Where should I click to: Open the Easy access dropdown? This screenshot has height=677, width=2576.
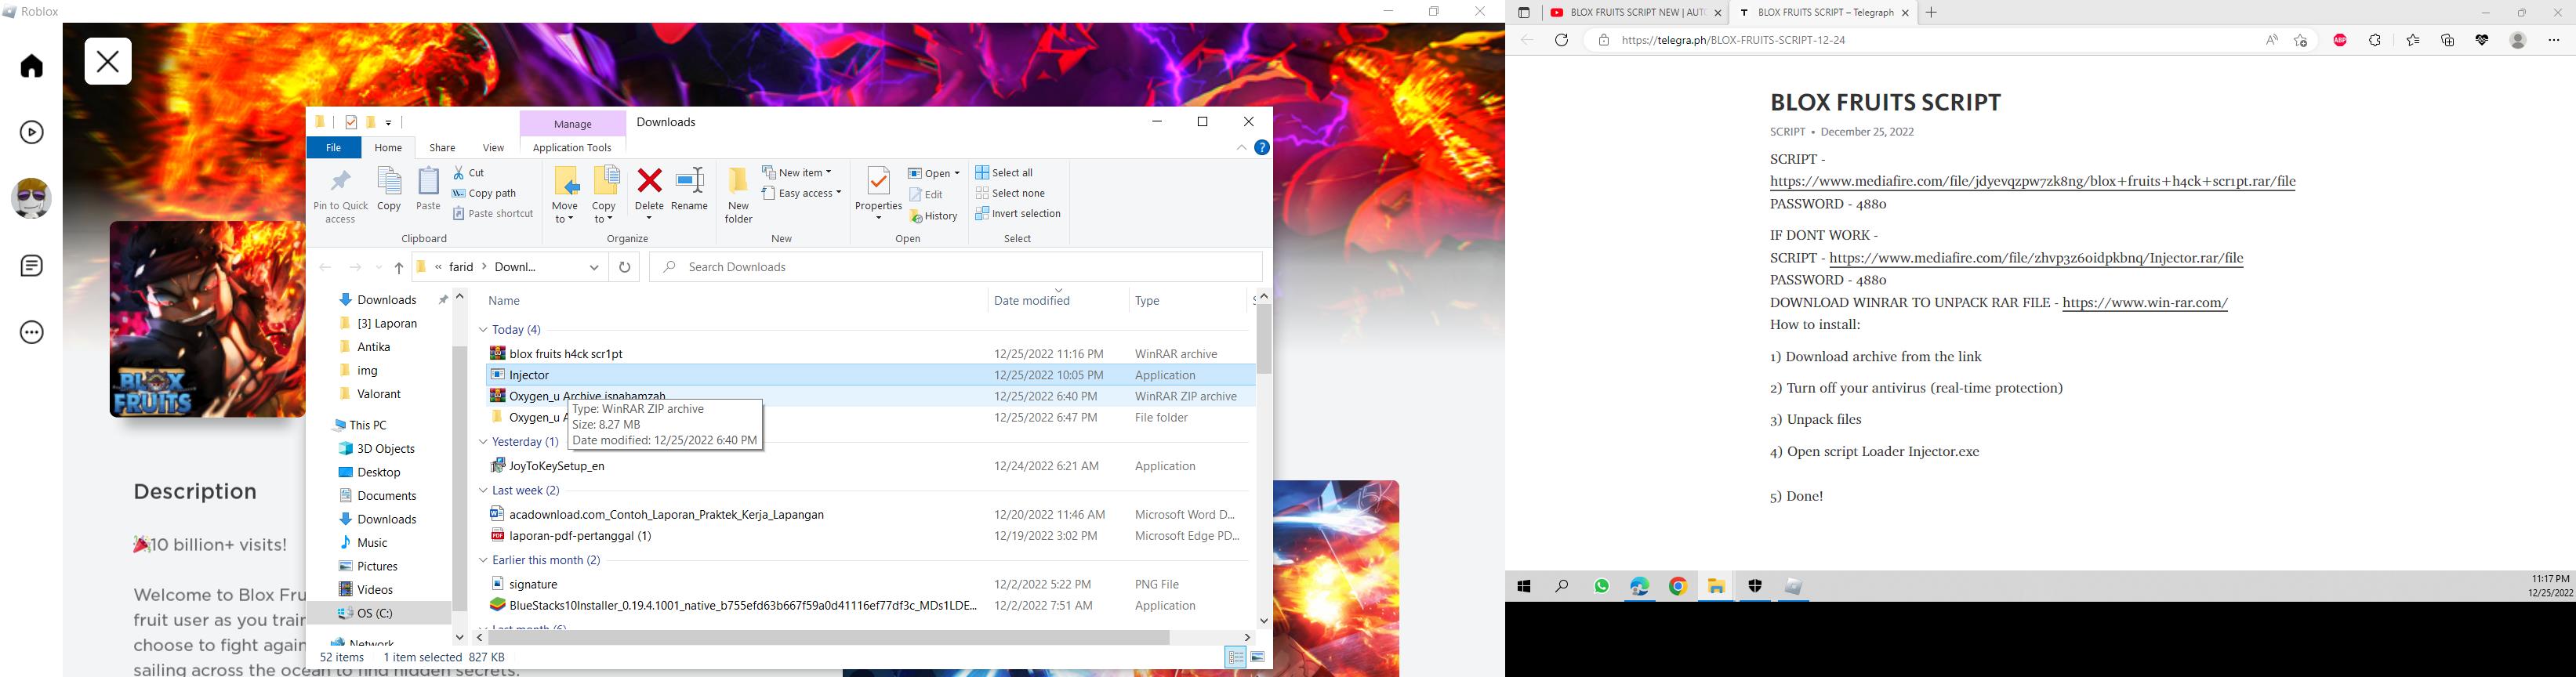pos(802,193)
